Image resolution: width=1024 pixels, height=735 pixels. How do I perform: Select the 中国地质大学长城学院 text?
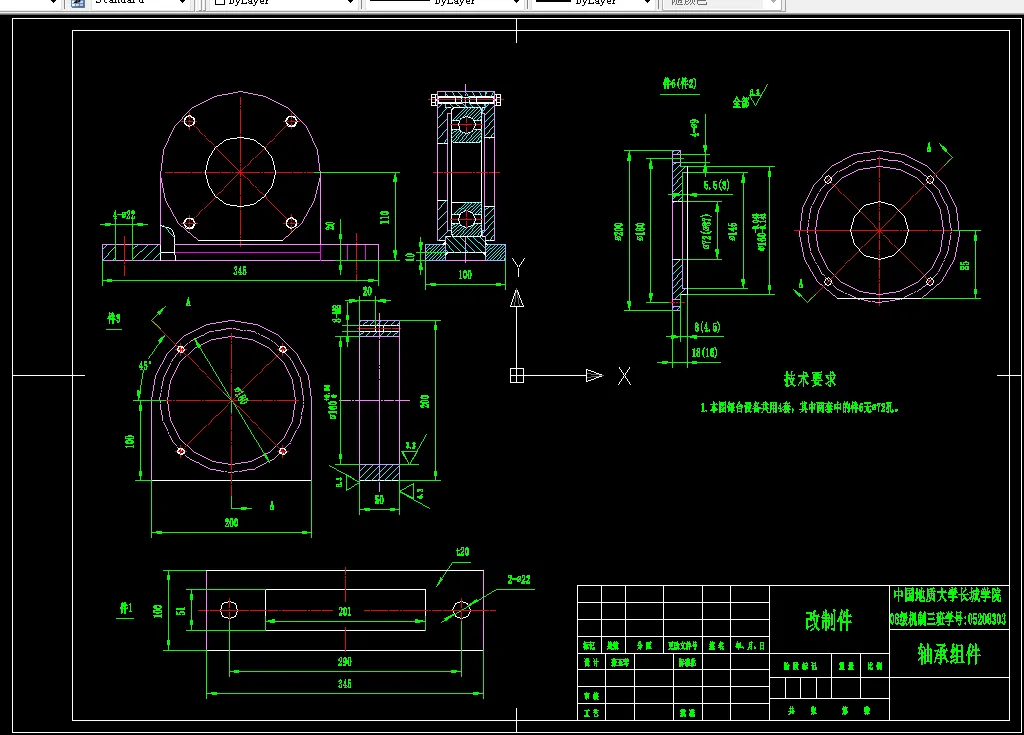click(x=947, y=595)
